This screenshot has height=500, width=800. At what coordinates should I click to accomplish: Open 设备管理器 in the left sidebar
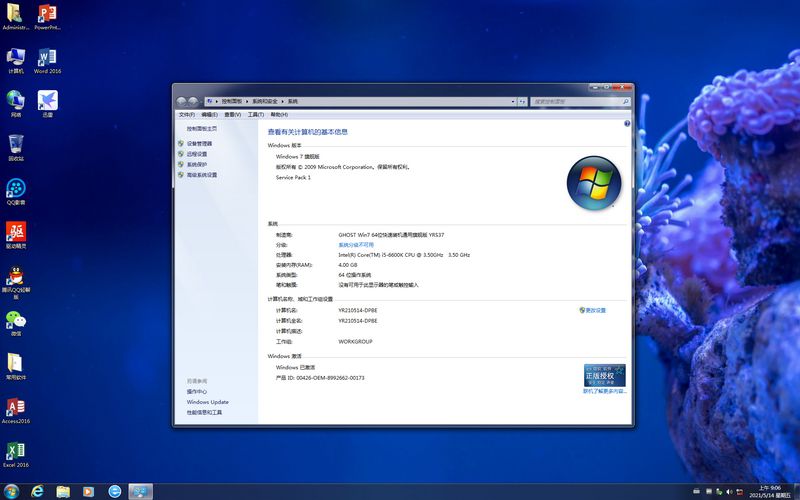(199, 144)
